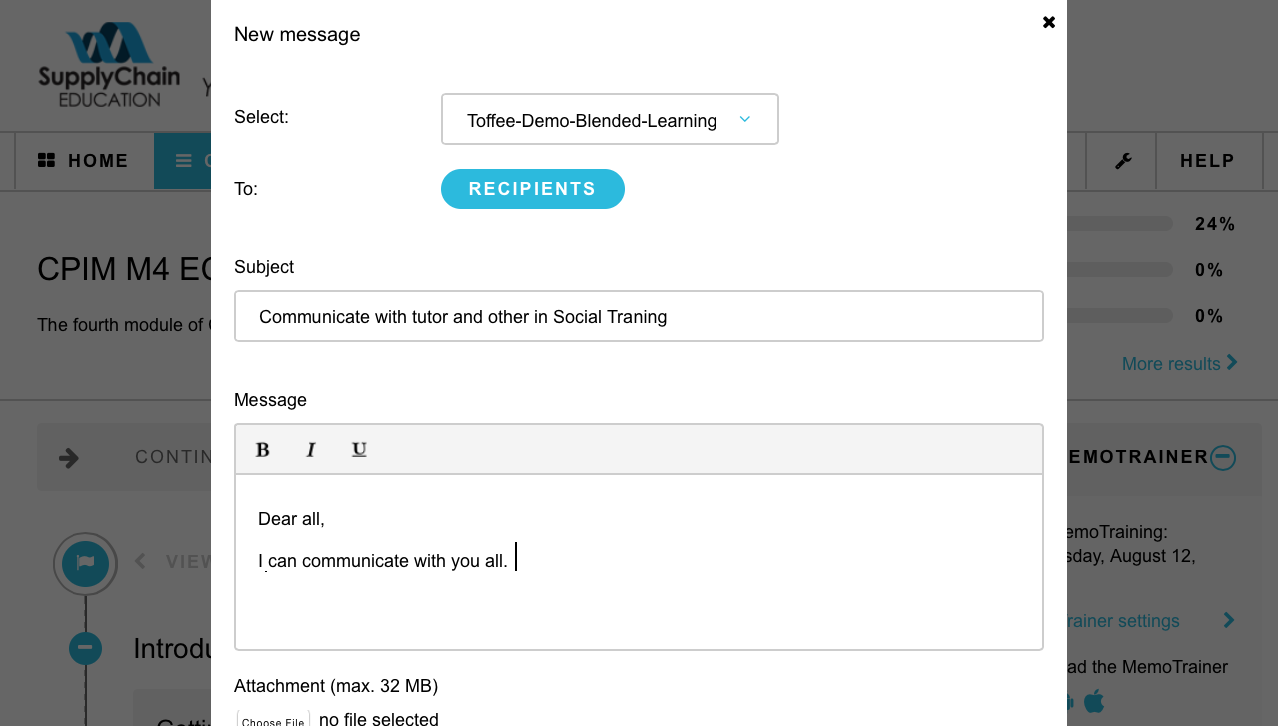The height and width of the screenshot is (726, 1278).
Task: Click the continue arrow icon
Action: [69, 458]
